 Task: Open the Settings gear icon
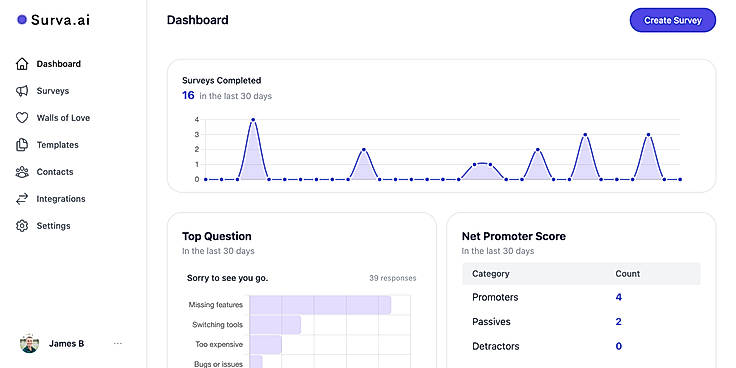[22, 226]
